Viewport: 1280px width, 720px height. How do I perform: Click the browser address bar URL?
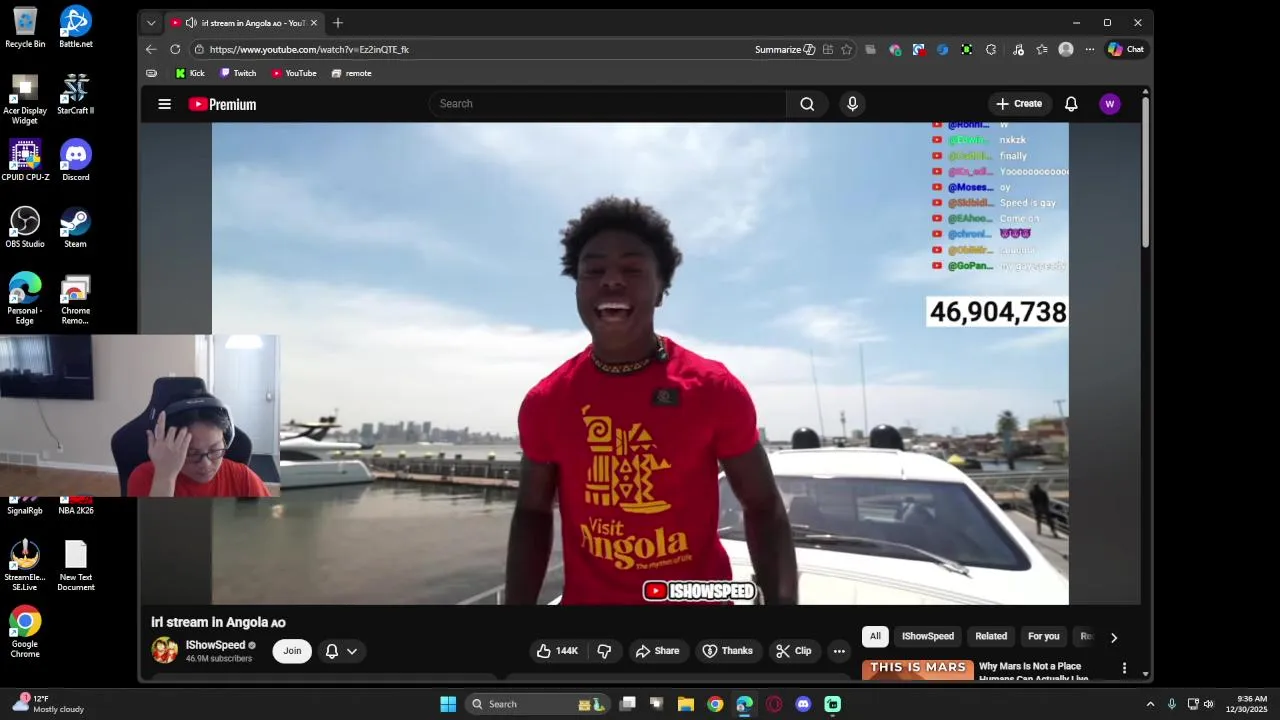(309, 49)
